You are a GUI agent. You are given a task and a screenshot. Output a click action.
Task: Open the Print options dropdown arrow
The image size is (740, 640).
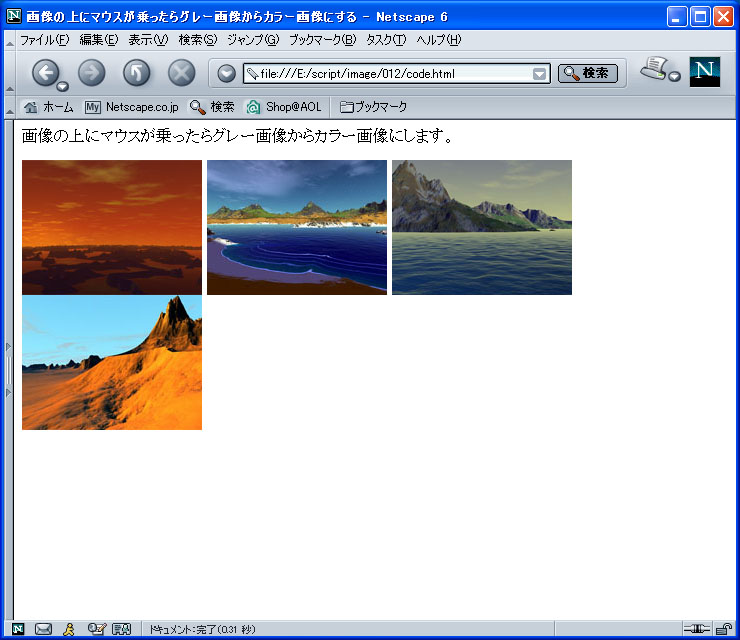[675, 77]
